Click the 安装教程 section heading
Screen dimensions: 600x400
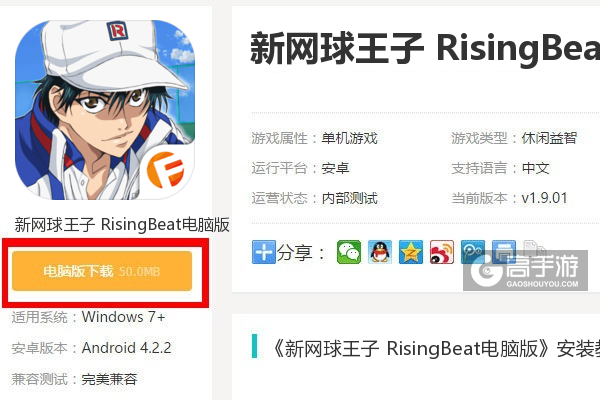[435, 349]
